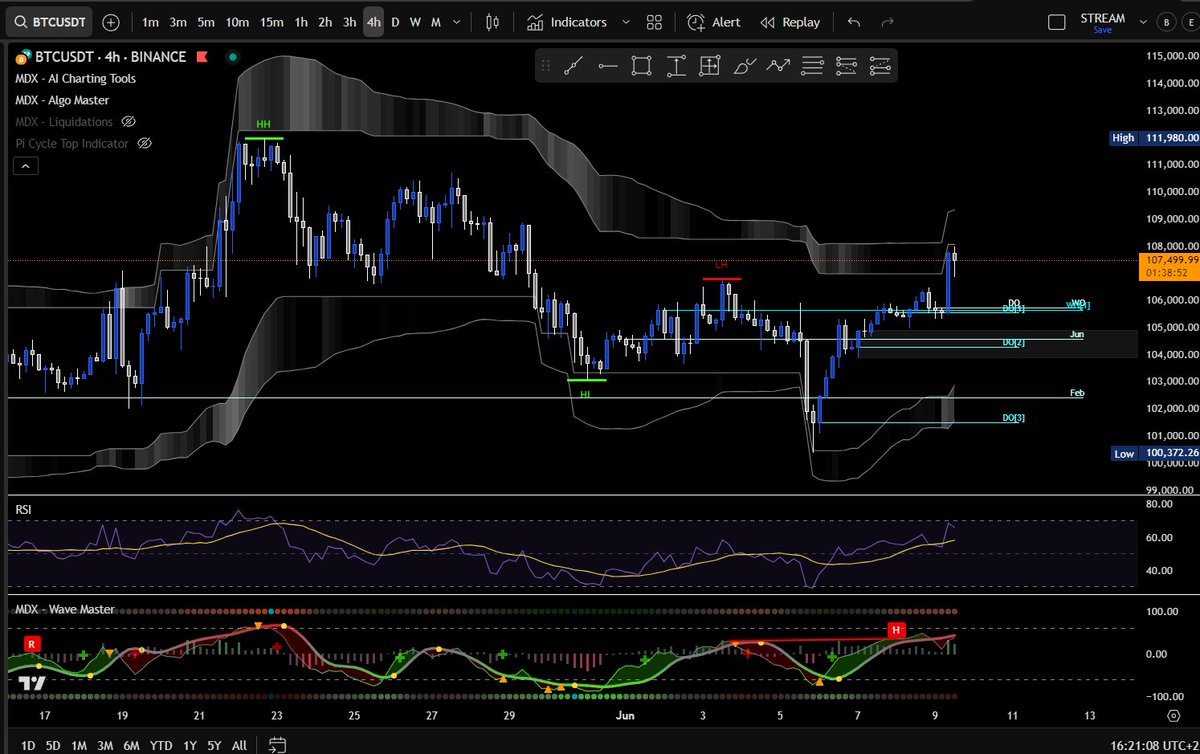Viewport: 1200px width, 754px height.
Task: Toggle visibility of Pi Cycle Top Indicator
Action: (143, 143)
